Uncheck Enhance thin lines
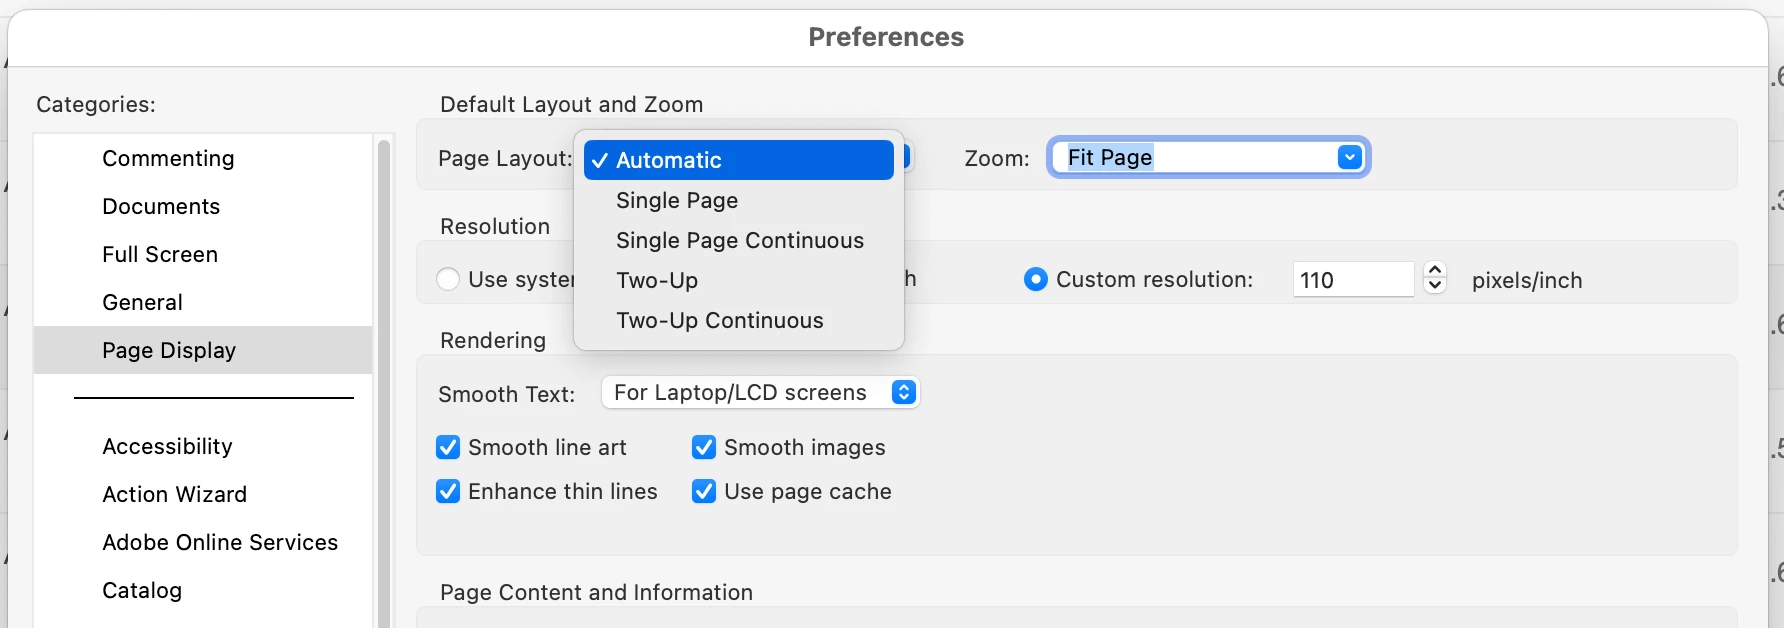Screen dimensions: 1784x628 click(449, 492)
